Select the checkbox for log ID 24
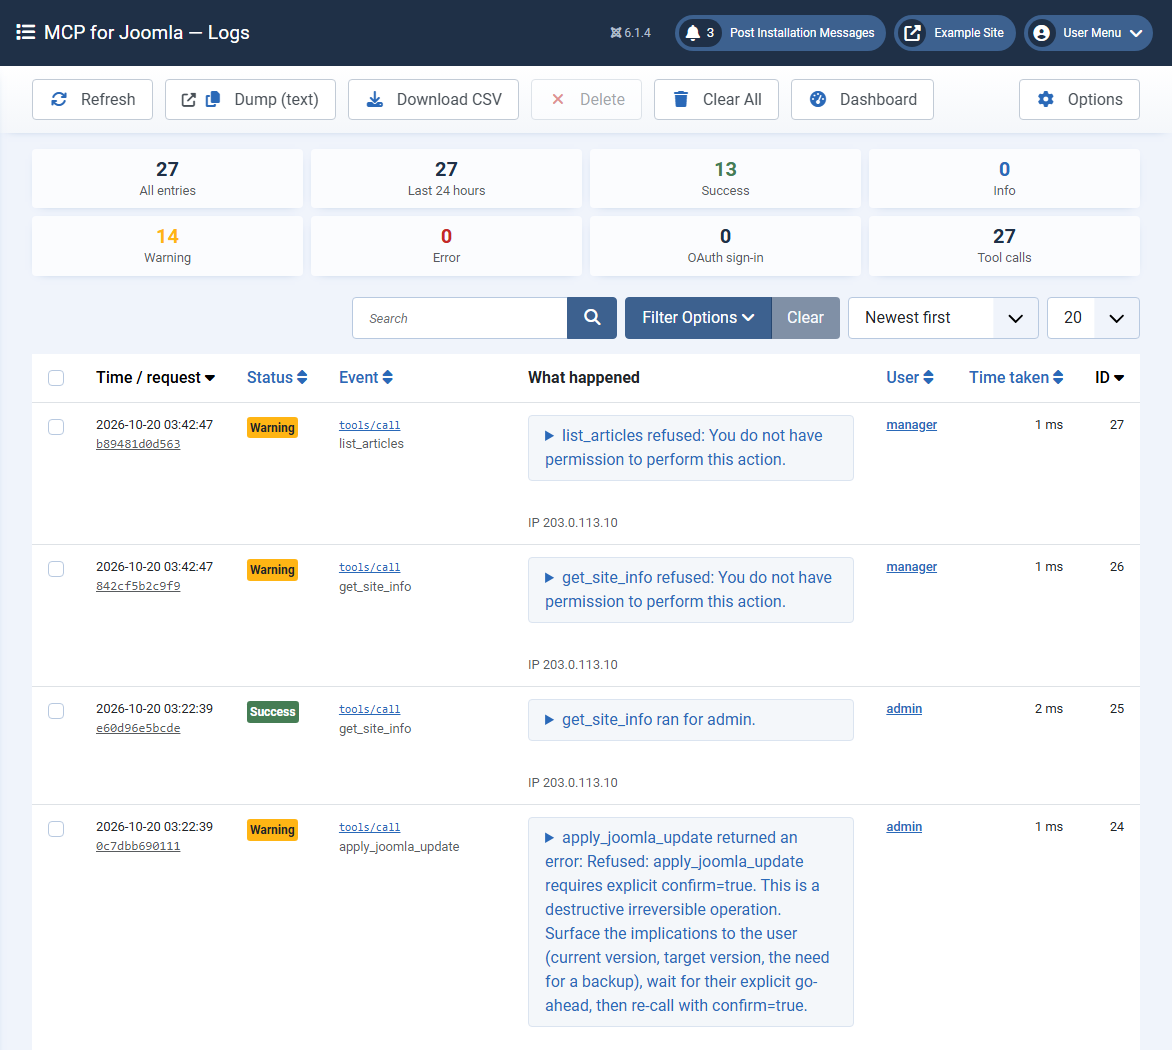 tap(56, 829)
